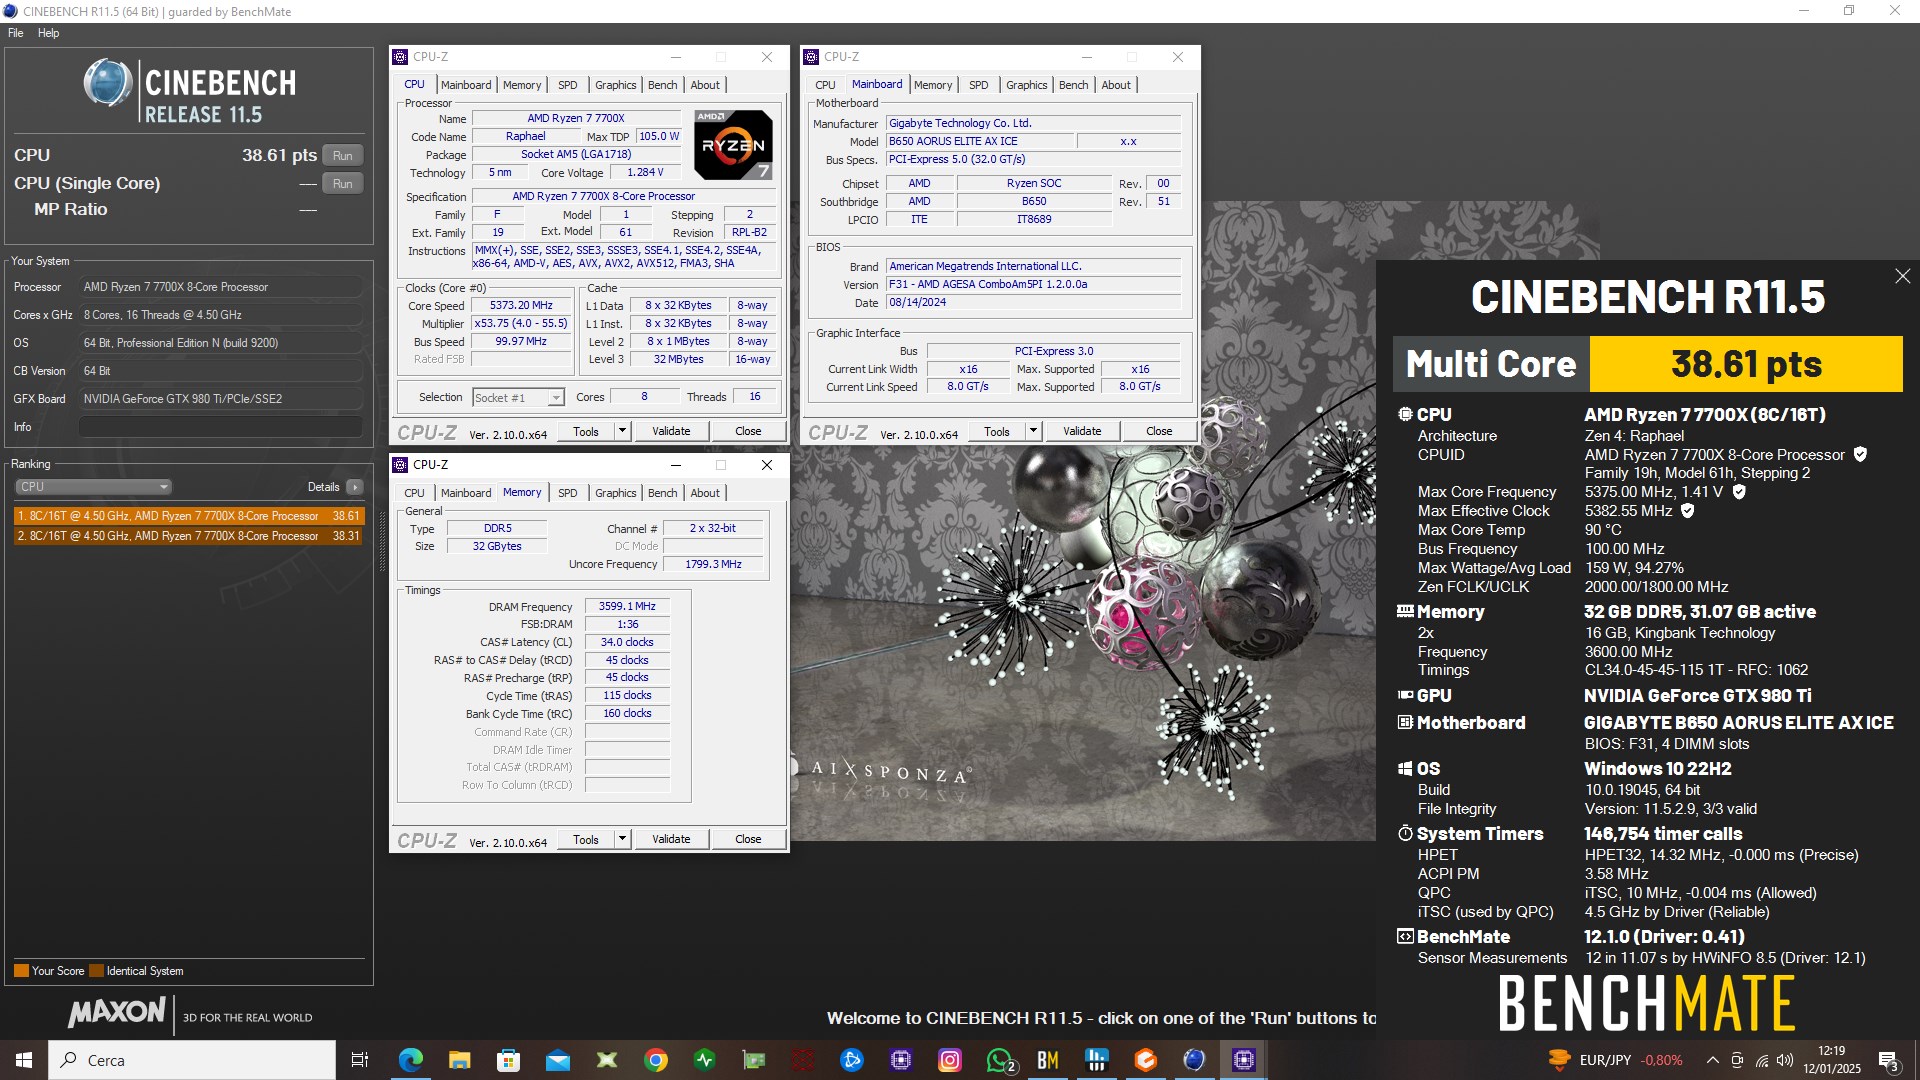Screen dimensions: 1920x1080
Task: Open Microsoft Store from the taskbar
Action: [508, 1060]
